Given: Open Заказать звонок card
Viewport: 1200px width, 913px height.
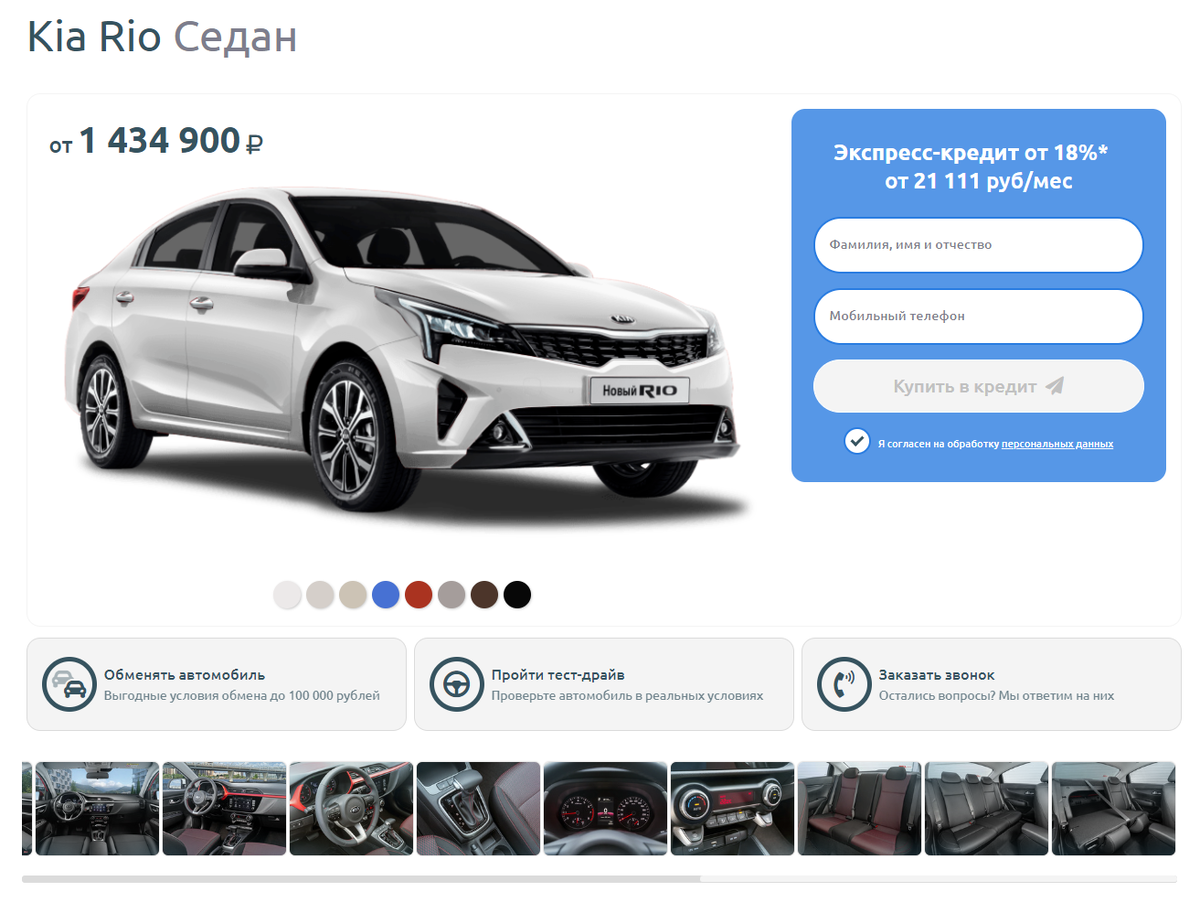Looking at the screenshot, I should coord(991,684).
